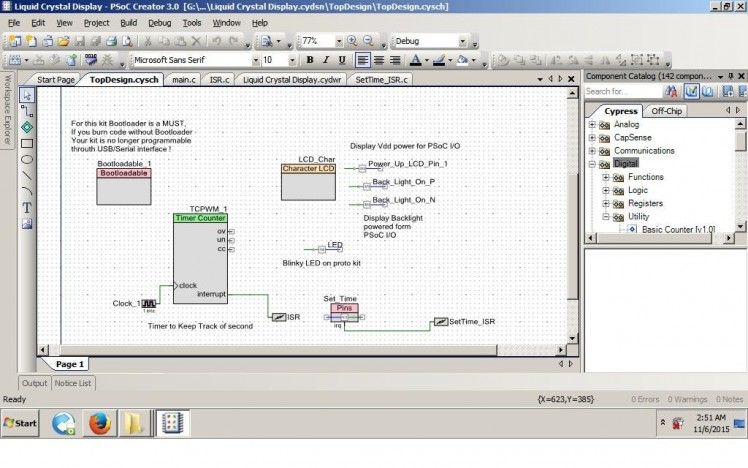Expand the Analog category
Viewport: 748px width, 468px height.
(592, 125)
